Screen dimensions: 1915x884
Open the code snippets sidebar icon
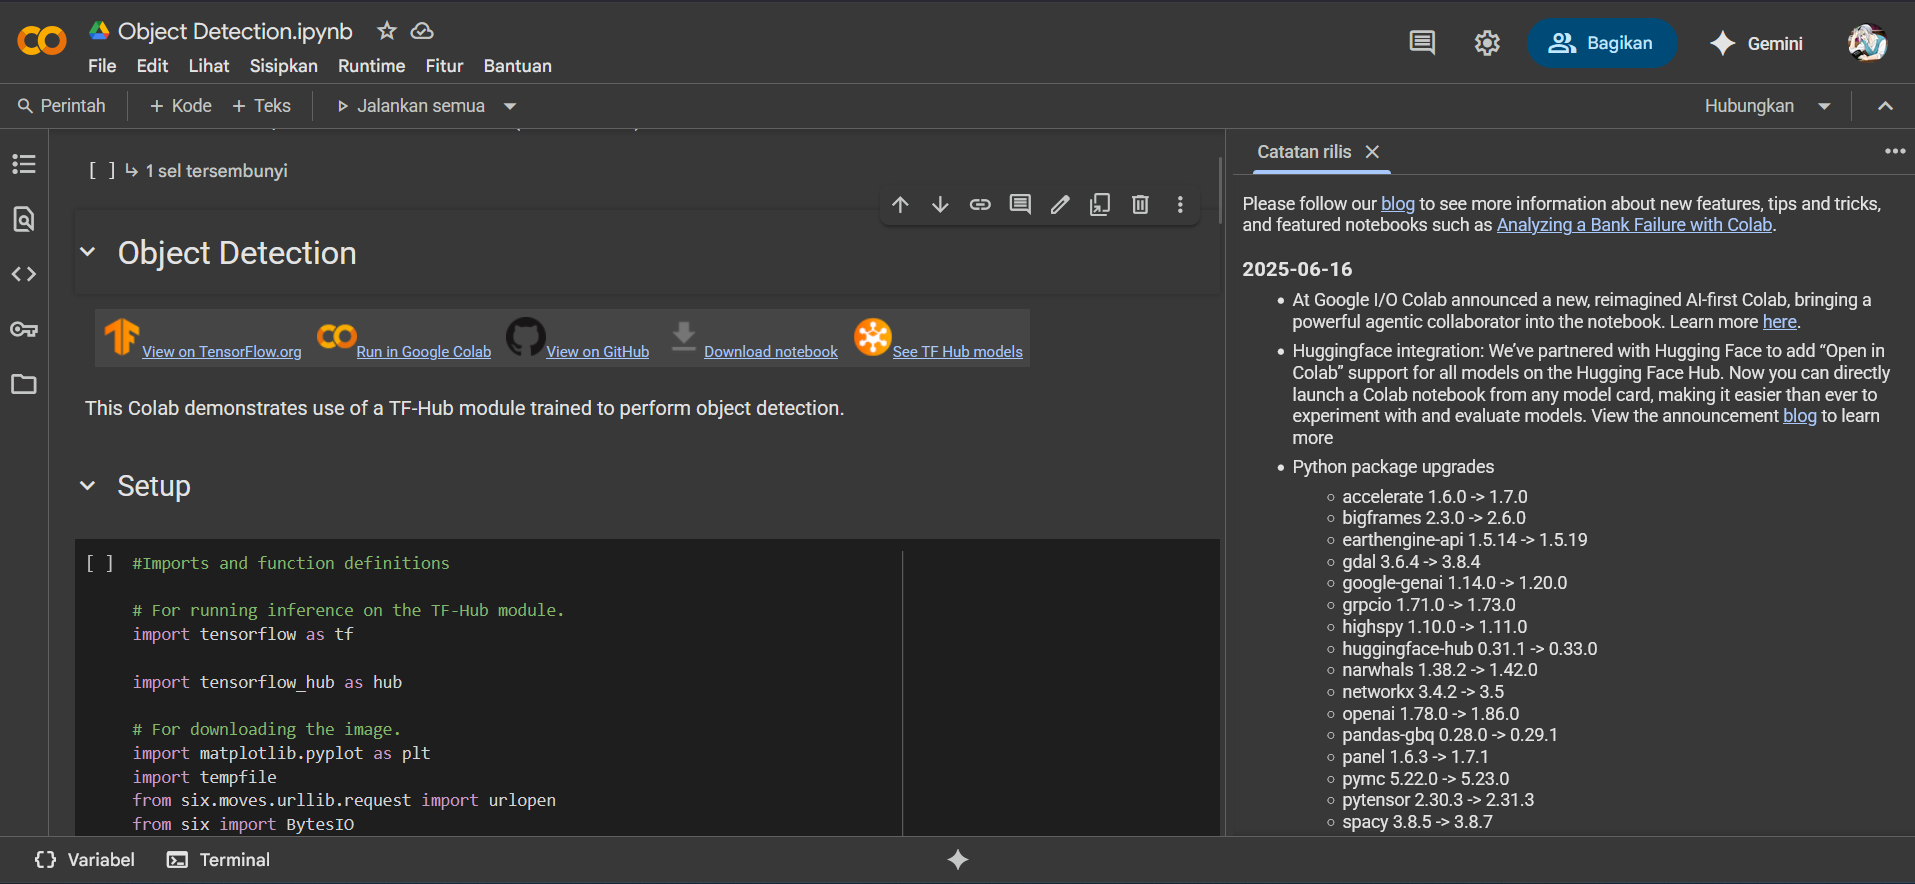[24, 274]
